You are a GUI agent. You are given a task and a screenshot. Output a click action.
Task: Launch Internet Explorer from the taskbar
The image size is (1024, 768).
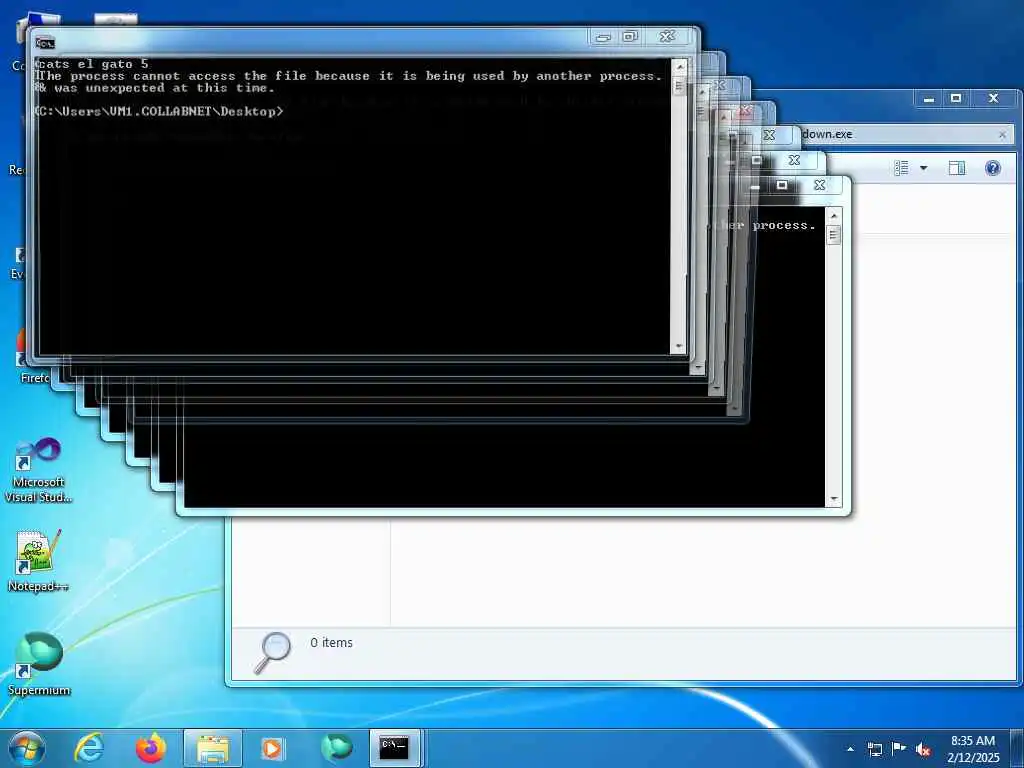(x=89, y=748)
